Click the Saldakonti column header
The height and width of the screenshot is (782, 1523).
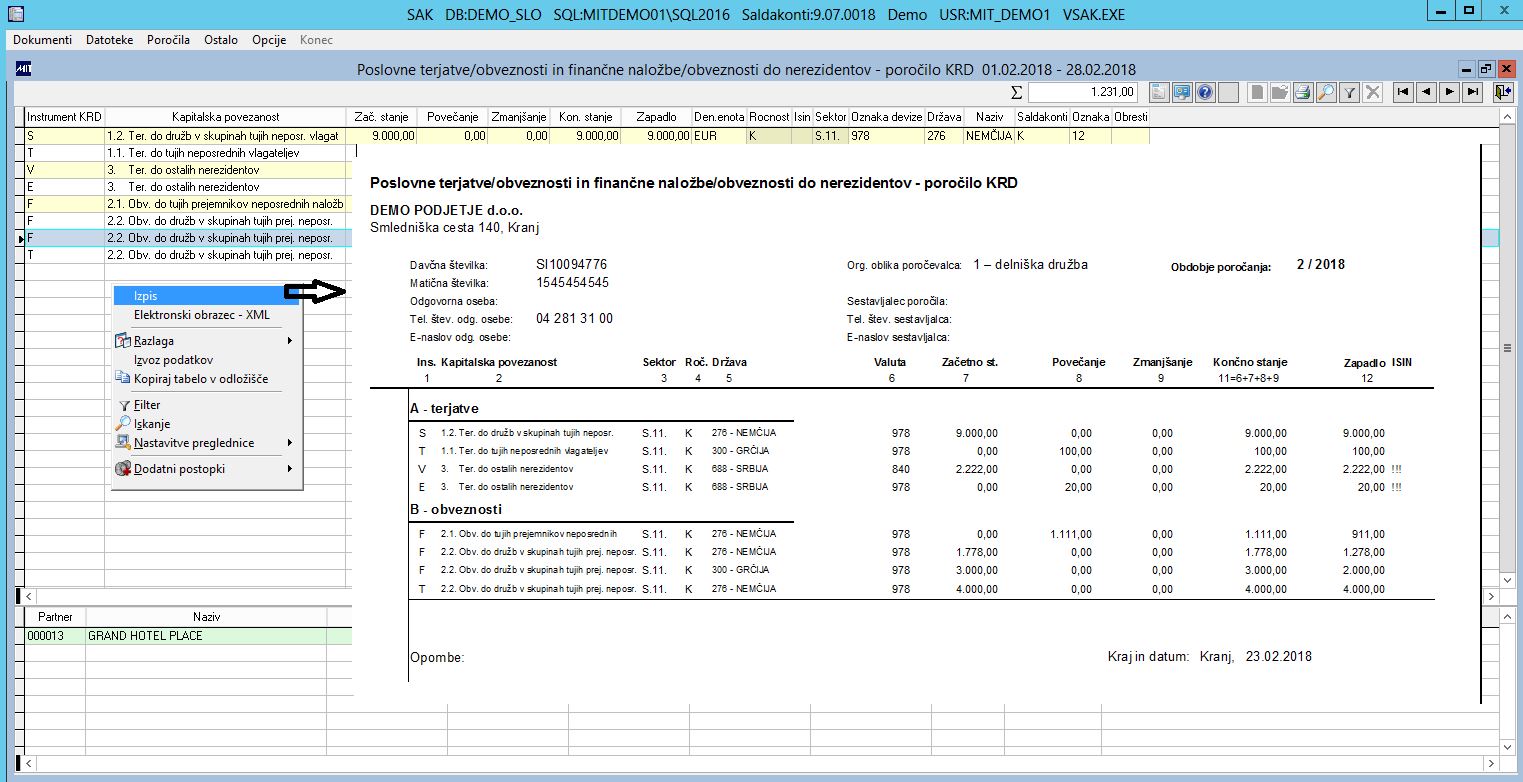(1042, 117)
